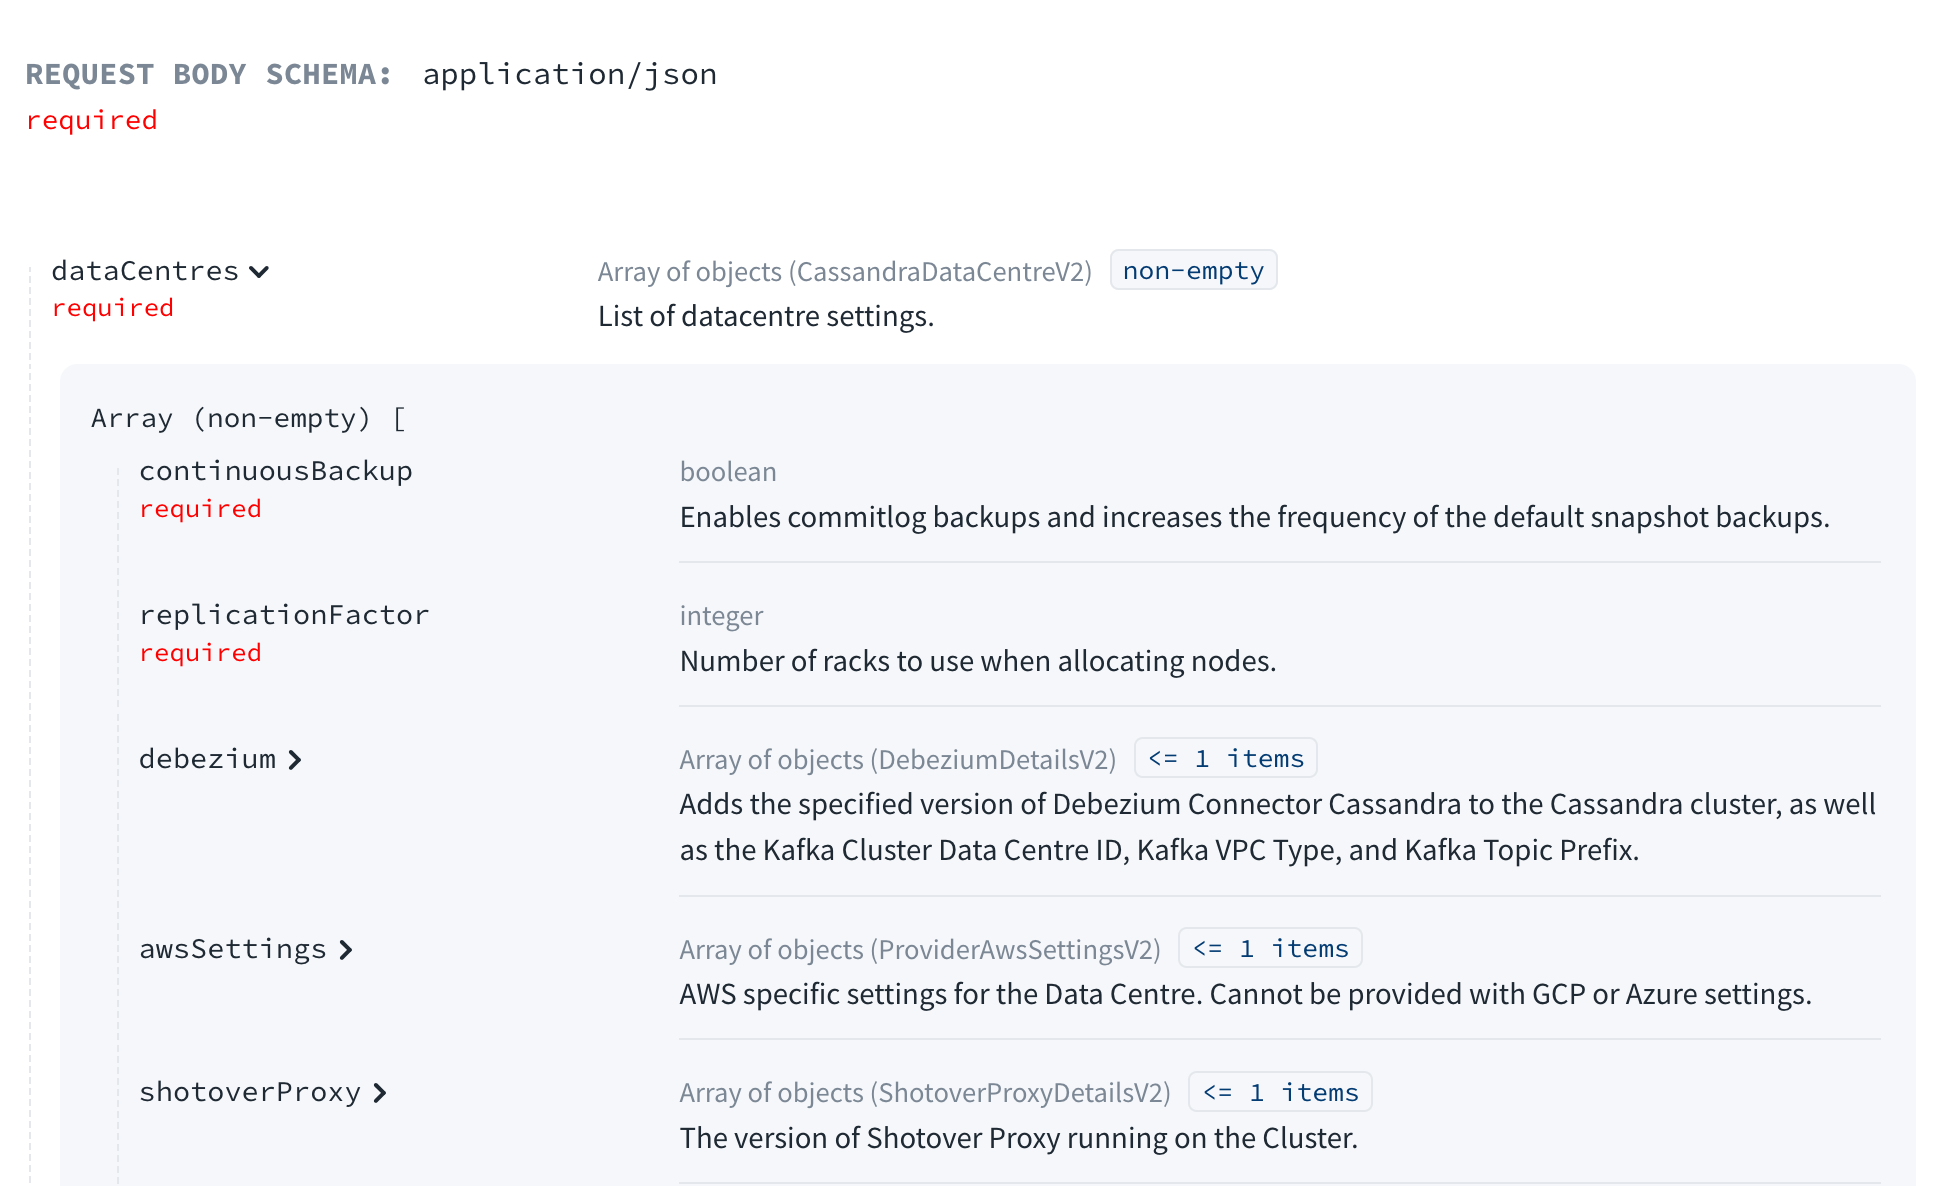Click the REQUEST BODY SCHEMA heading
This screenshot has width=1944, height=1186.
(x=208, y=75)
